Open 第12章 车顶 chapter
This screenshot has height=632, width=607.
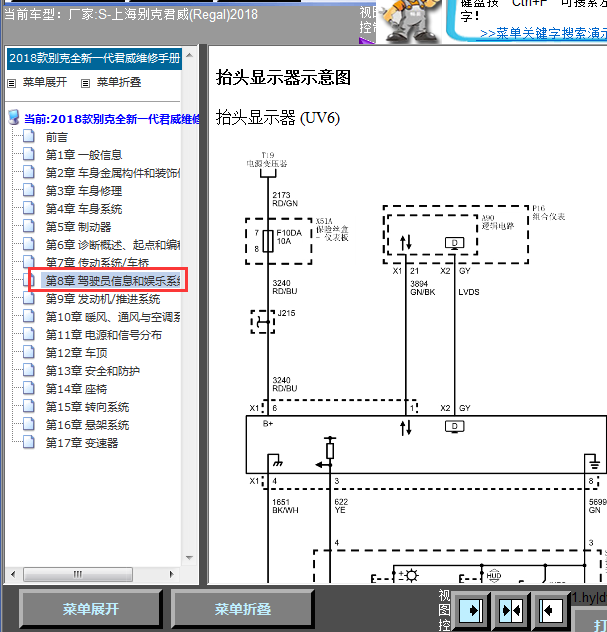click(x=77, y=353)
